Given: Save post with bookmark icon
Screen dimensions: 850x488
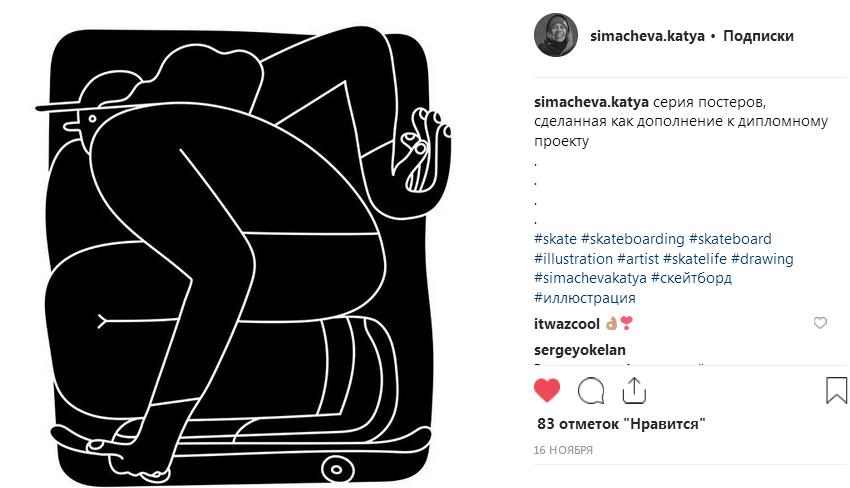Looking at the screenshot, I should click(836, 390).
